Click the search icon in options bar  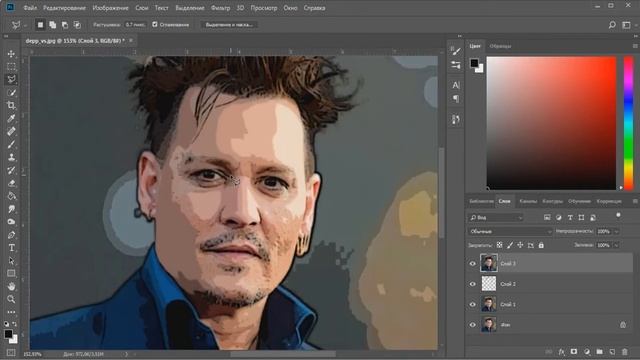[x=612, y=25]
